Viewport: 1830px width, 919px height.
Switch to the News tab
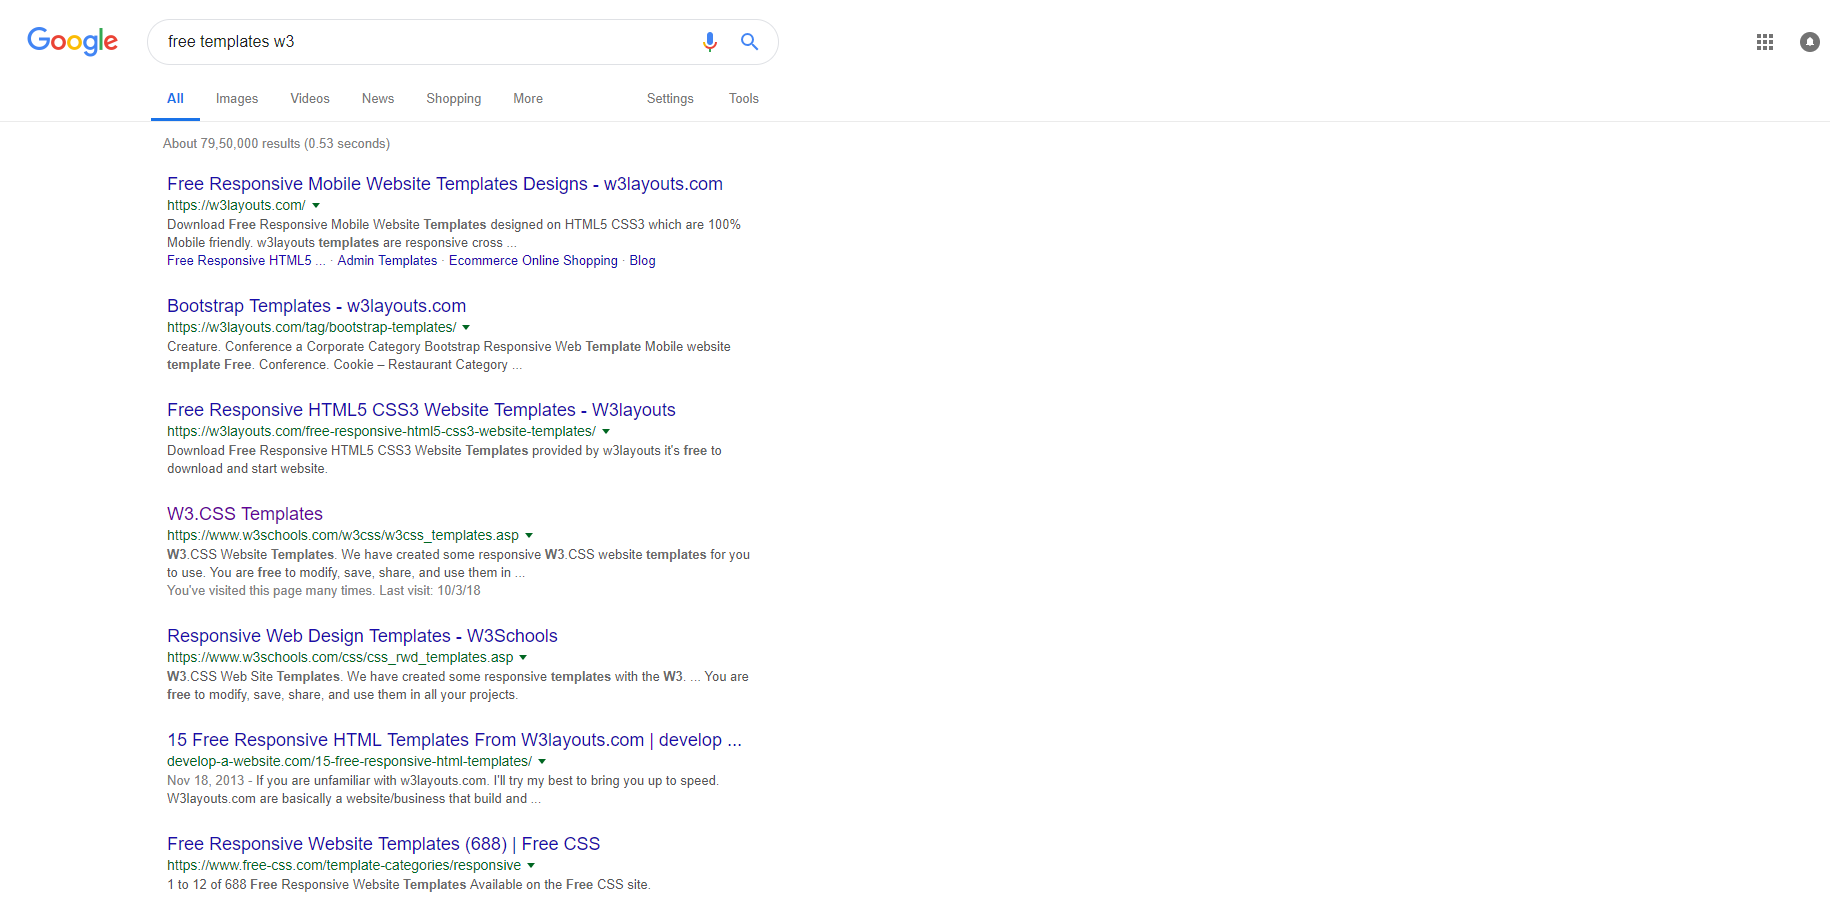tap(378, 99)
